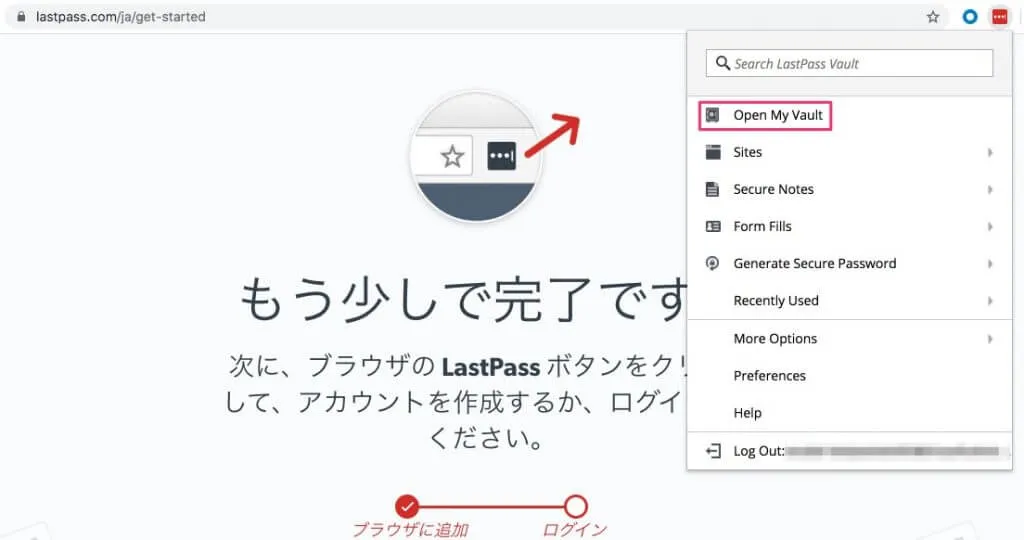This screenshot has height=540, width=1024.
Task: Bookmark this page with the star icon
Action: [933, 17]
